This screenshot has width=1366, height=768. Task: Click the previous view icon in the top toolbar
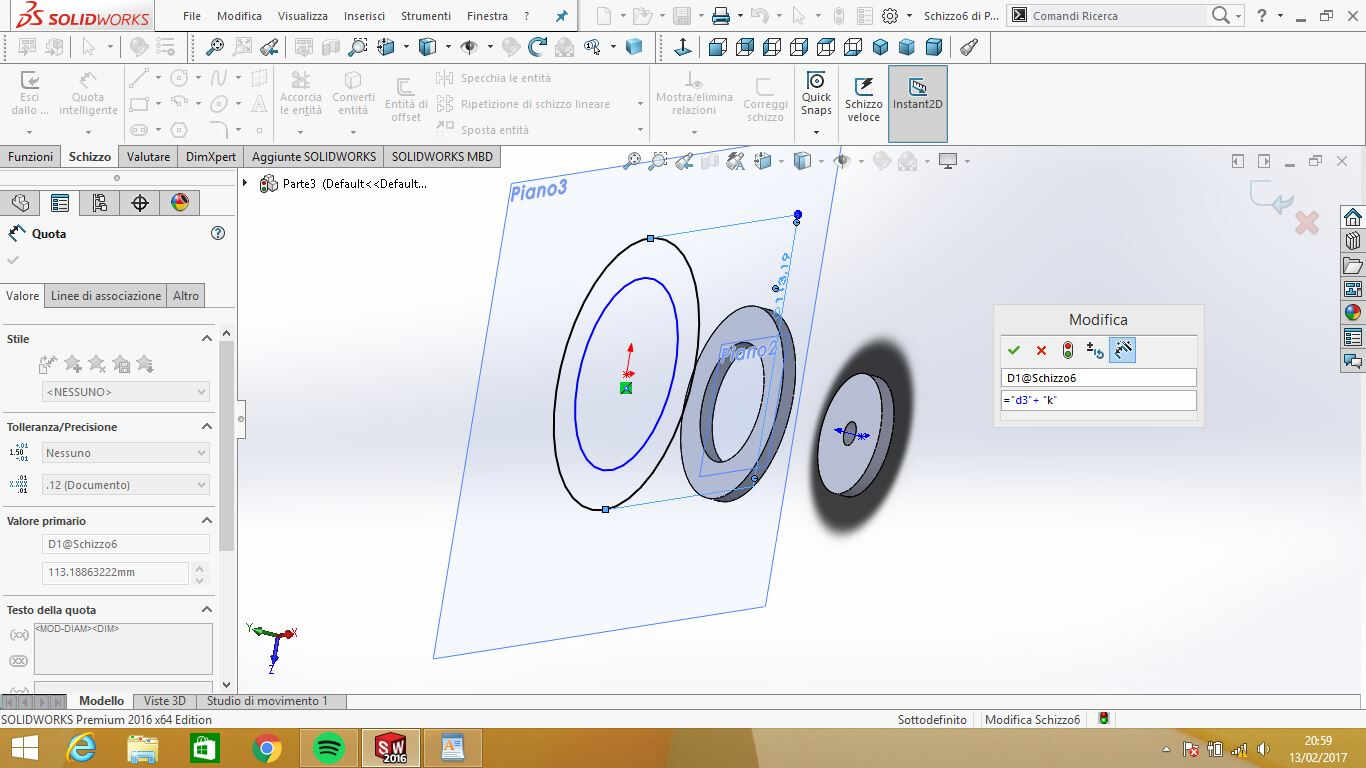coord(269,47)
